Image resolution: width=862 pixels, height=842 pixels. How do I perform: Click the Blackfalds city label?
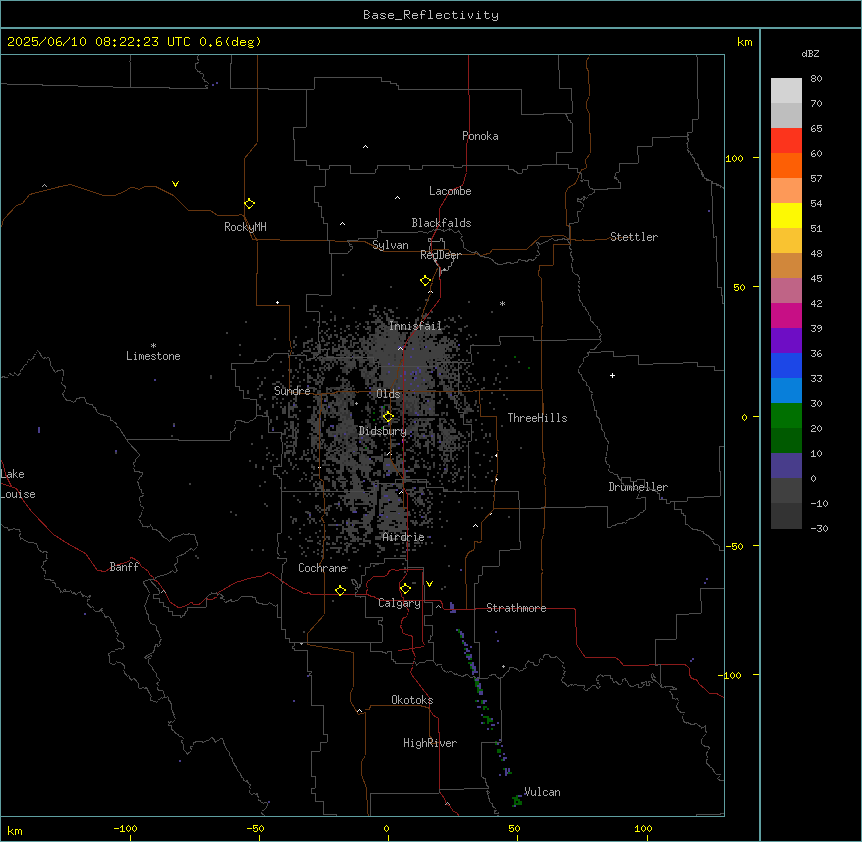441,223
